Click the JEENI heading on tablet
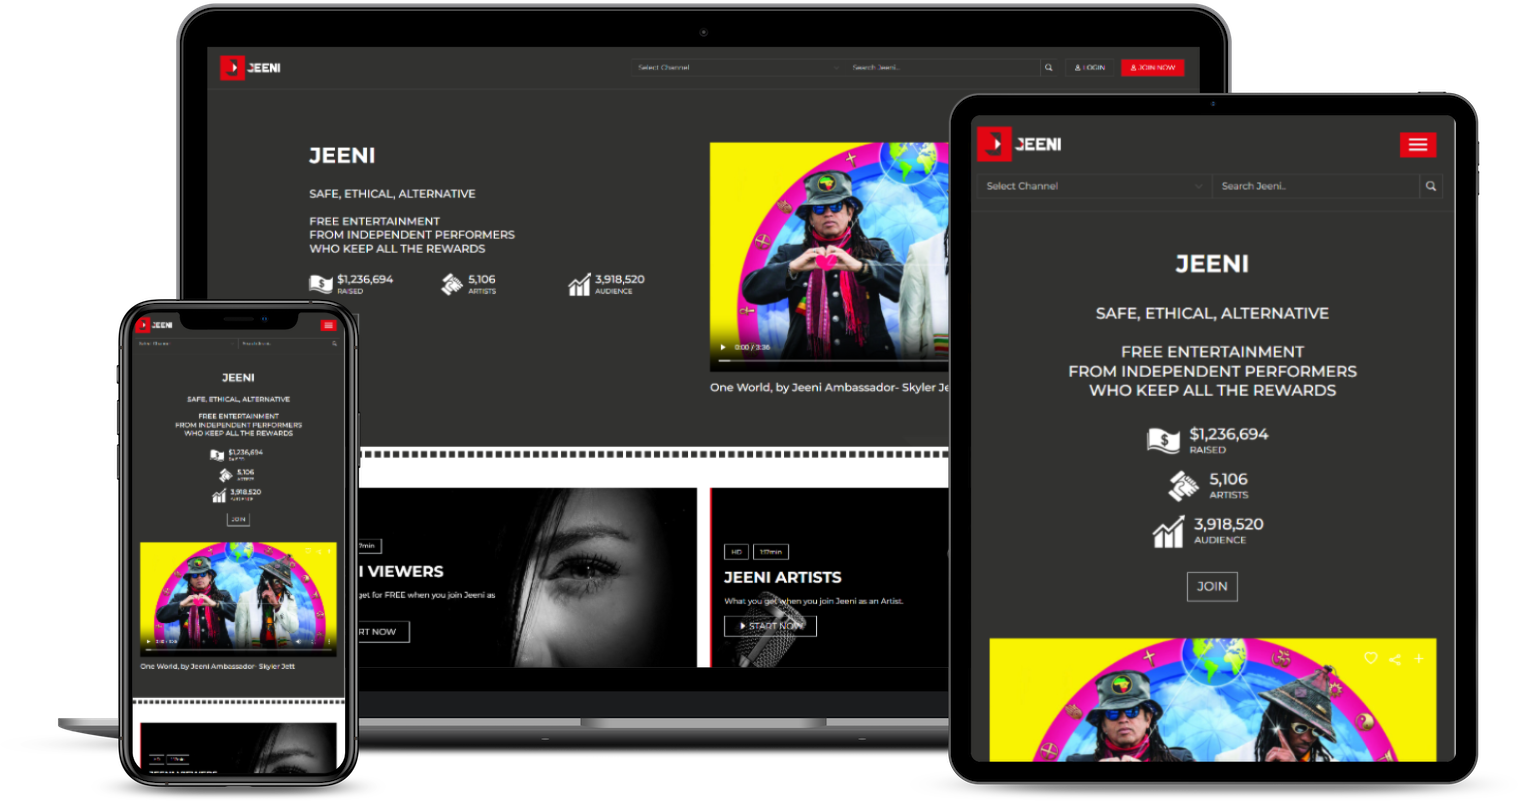 click(1212, 264)
